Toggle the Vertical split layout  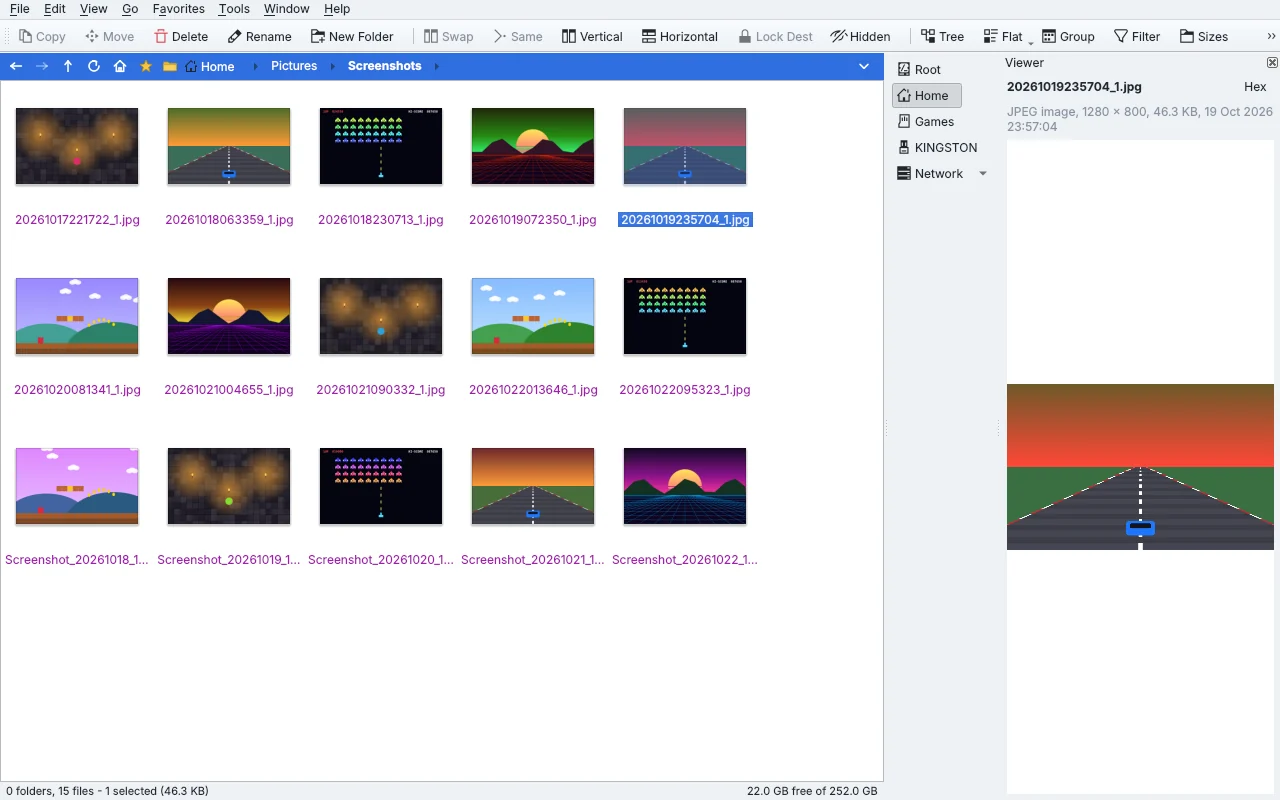pos(592,36)
